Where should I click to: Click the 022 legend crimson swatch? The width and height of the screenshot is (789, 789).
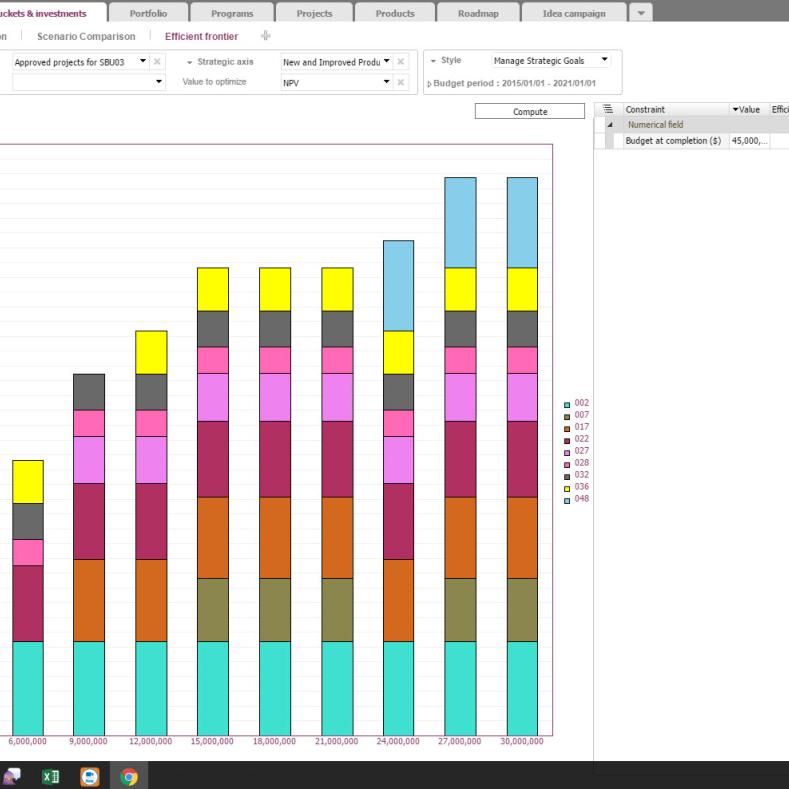point(567,441)
